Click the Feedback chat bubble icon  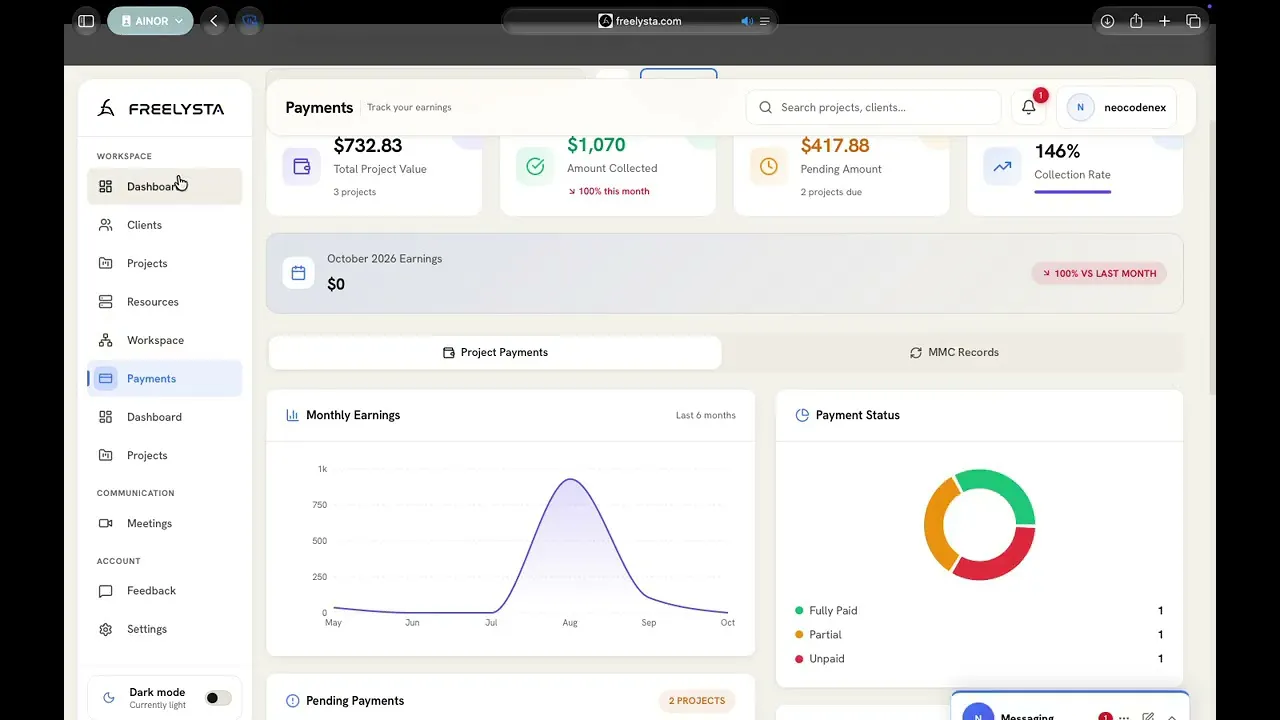point(106,591)
